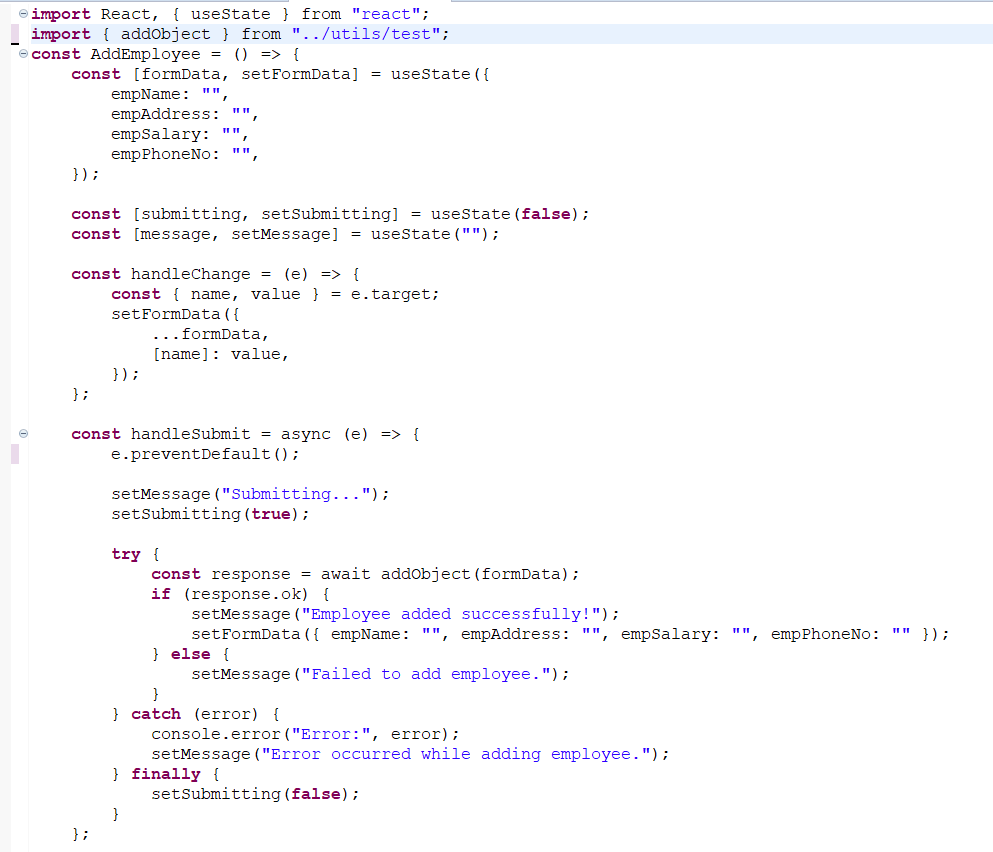The height and width of the screenshot is (852, 993).
Task: Click setSubmitting(true) statement
Action: (x=210, y=514)
